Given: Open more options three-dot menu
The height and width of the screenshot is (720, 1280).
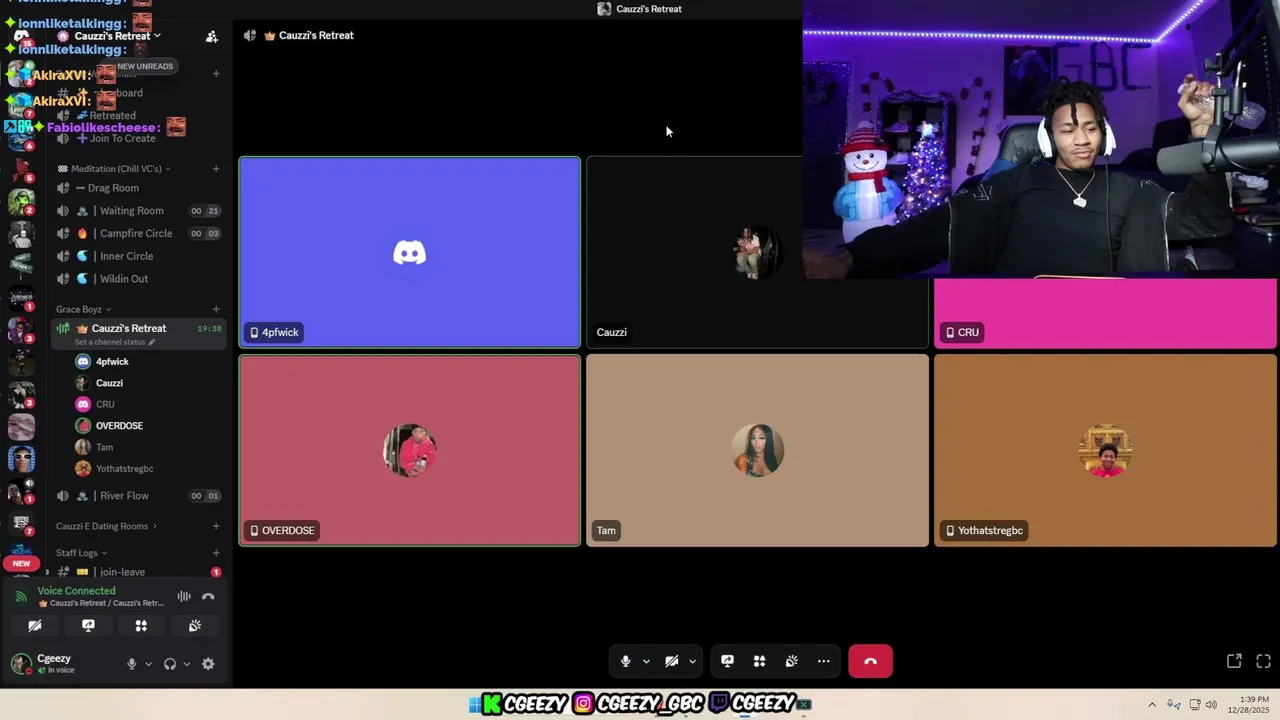Looking at the screenshot, I should point(823,661).
